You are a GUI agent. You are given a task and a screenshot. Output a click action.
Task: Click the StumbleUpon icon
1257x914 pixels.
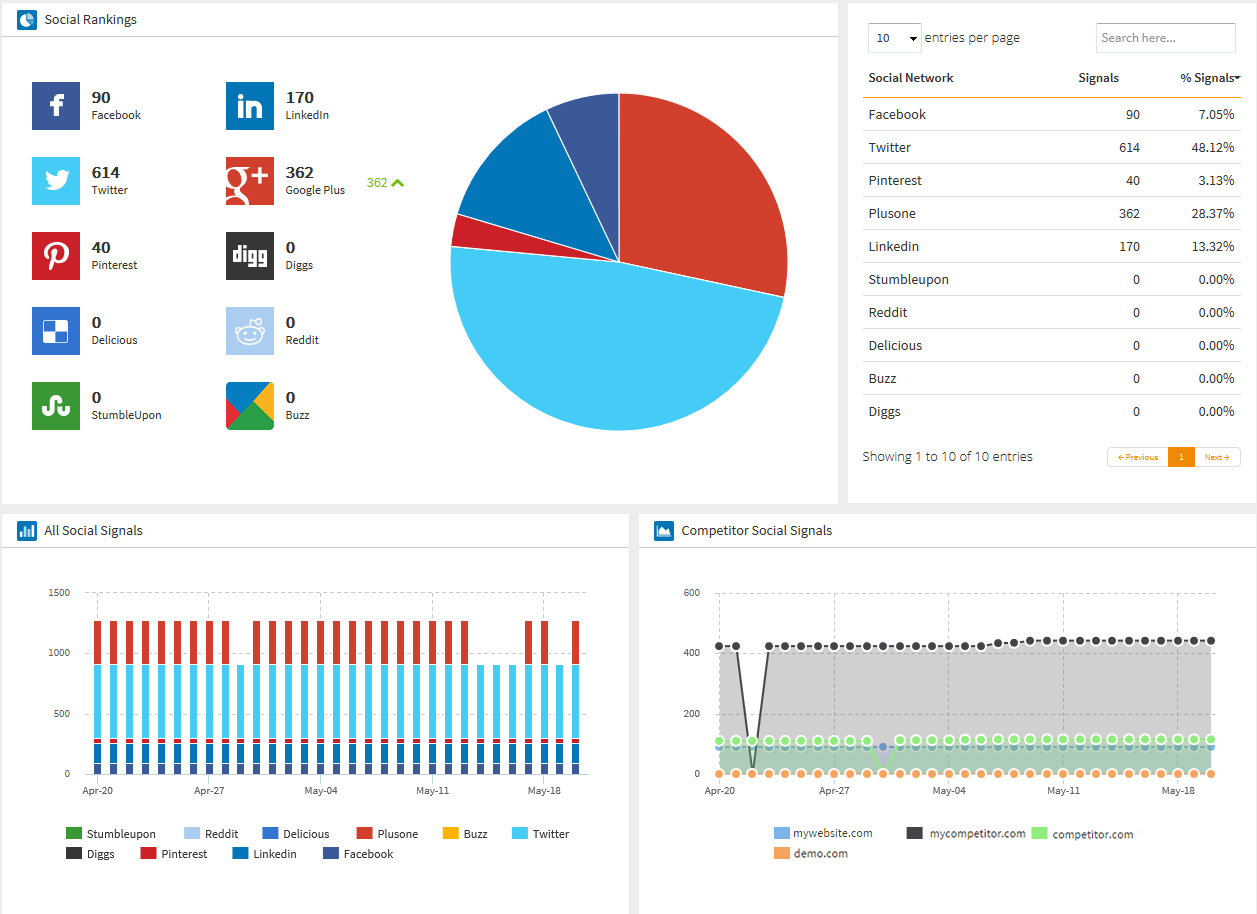point(56,406)
